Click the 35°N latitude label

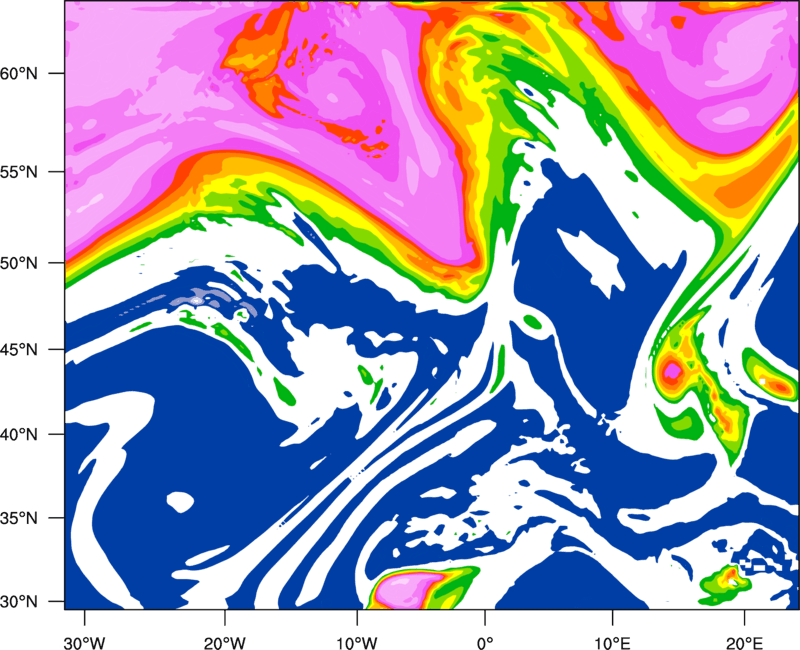click(19, 518)
